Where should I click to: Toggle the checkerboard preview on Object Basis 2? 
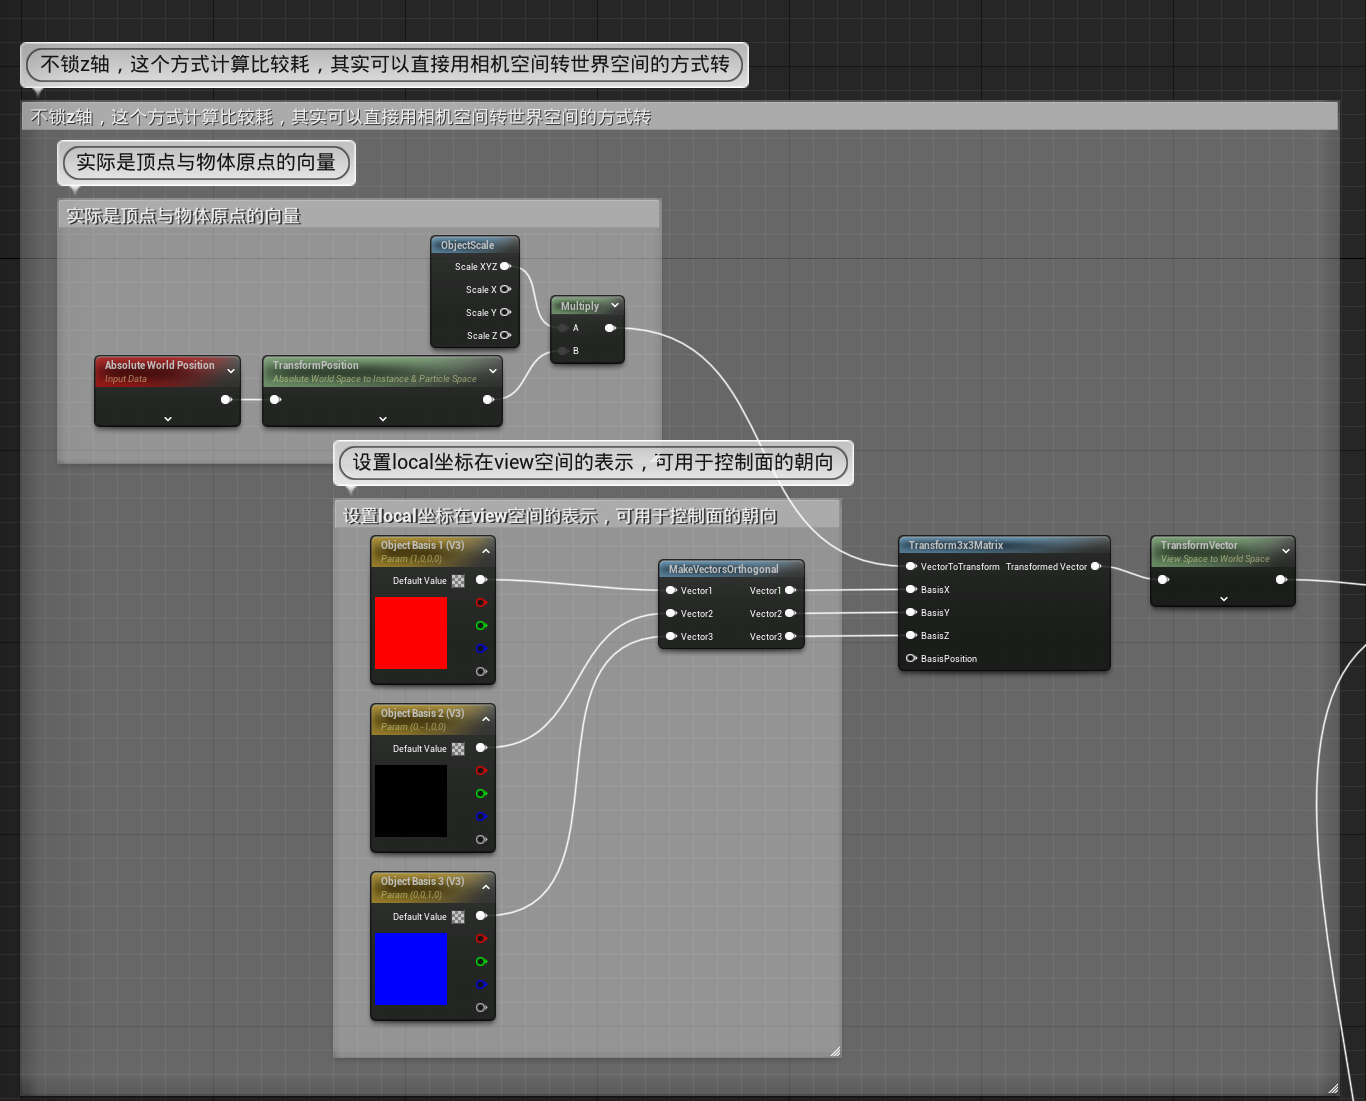[x=458, y=748]
